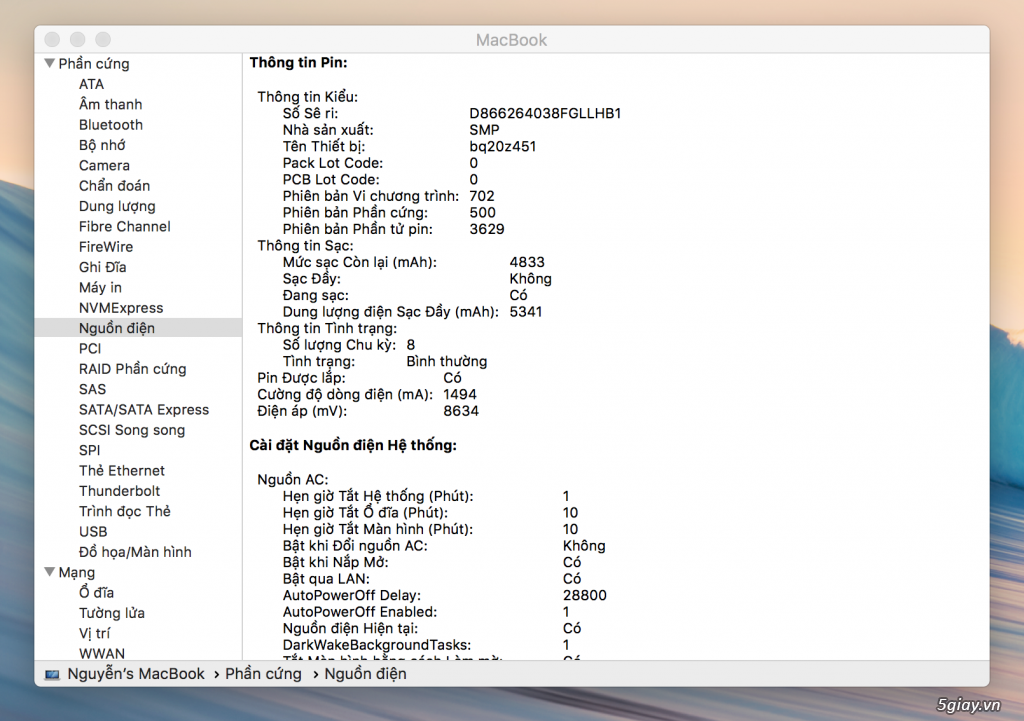Click full charge capacity value 5341
The width and height of the screenshot is (1024, 721).
coord(526,312)
